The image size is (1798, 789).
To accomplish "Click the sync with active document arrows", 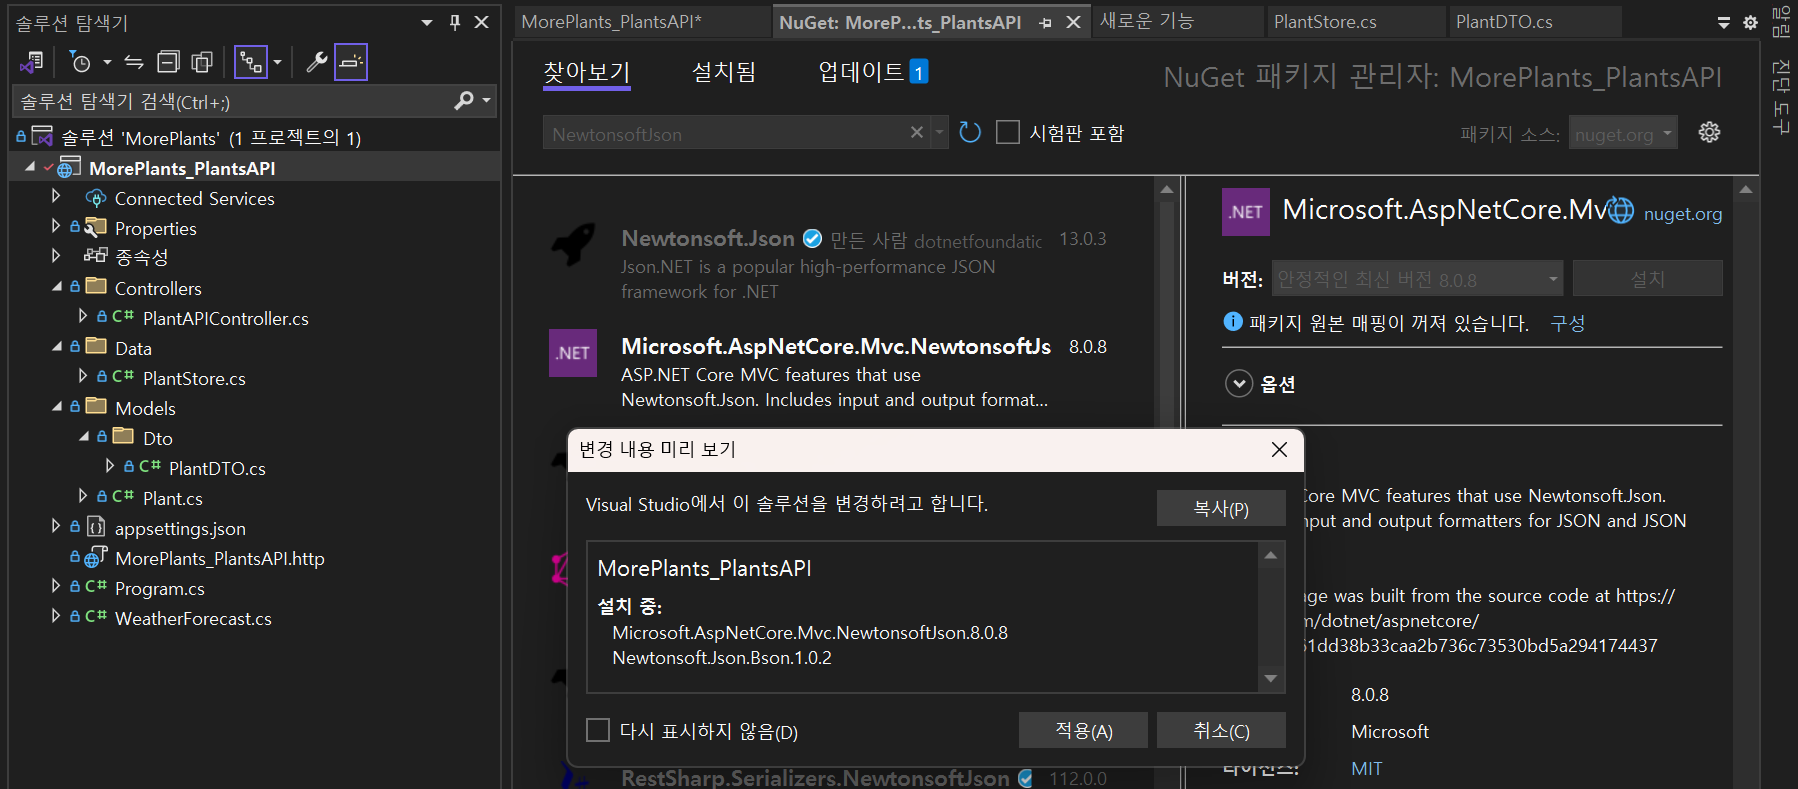I will [x=134, y=62].
